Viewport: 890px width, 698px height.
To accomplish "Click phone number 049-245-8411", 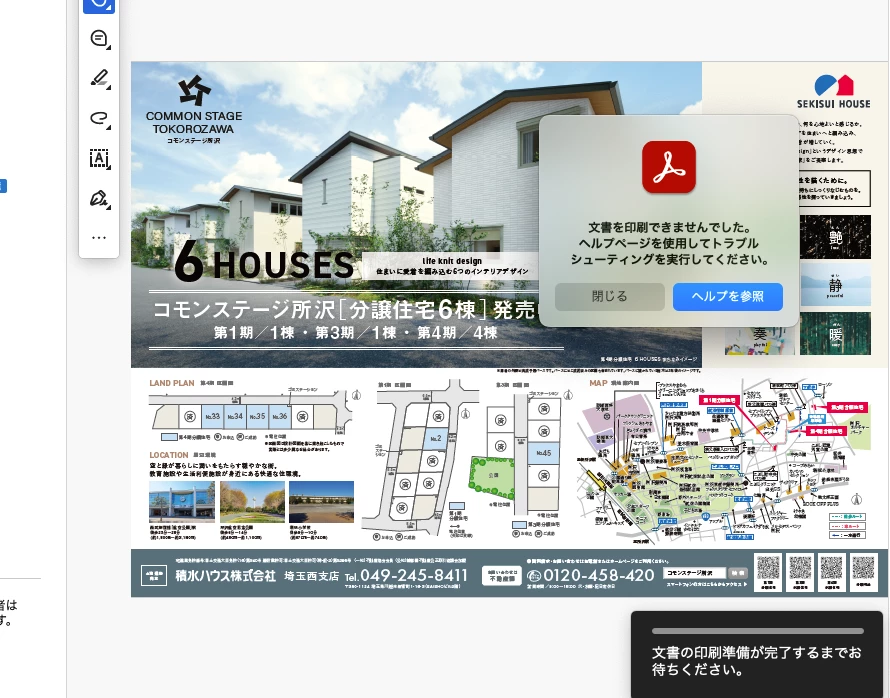I will point(414,575).
